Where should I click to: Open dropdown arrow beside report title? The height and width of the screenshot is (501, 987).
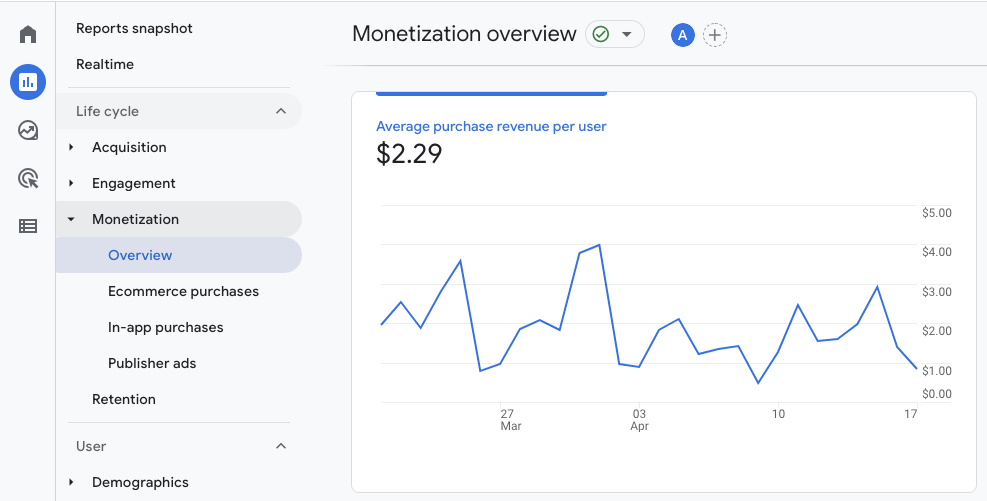(627, 34)
